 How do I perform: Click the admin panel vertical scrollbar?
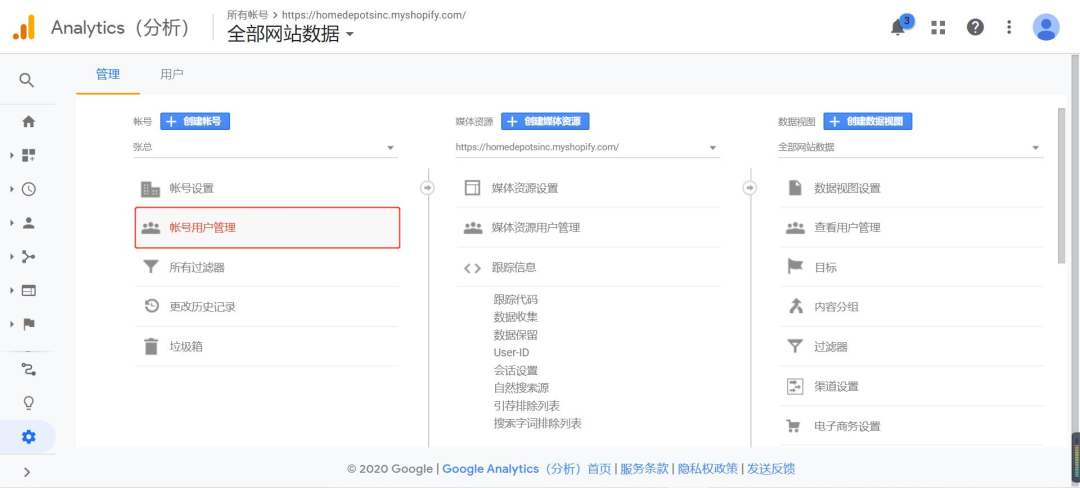tap(1061, 186)
